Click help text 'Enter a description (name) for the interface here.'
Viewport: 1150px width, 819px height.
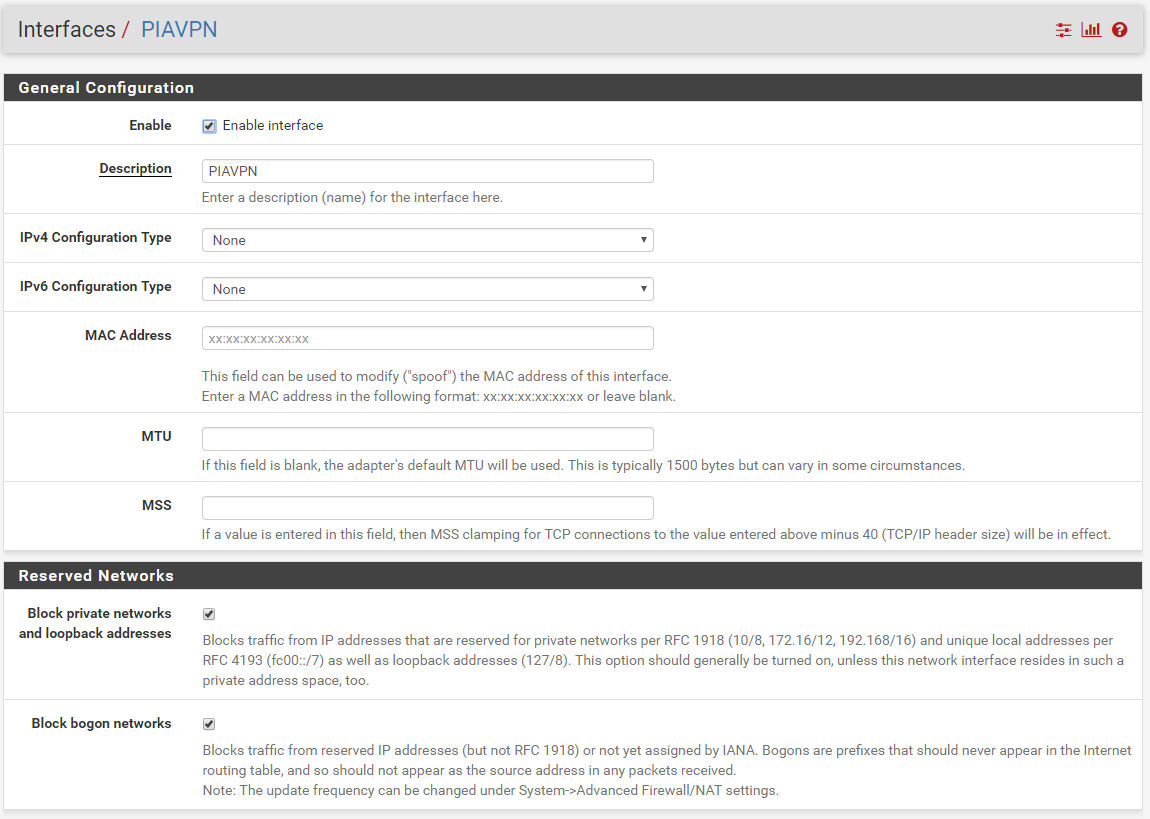pos(352,197)
